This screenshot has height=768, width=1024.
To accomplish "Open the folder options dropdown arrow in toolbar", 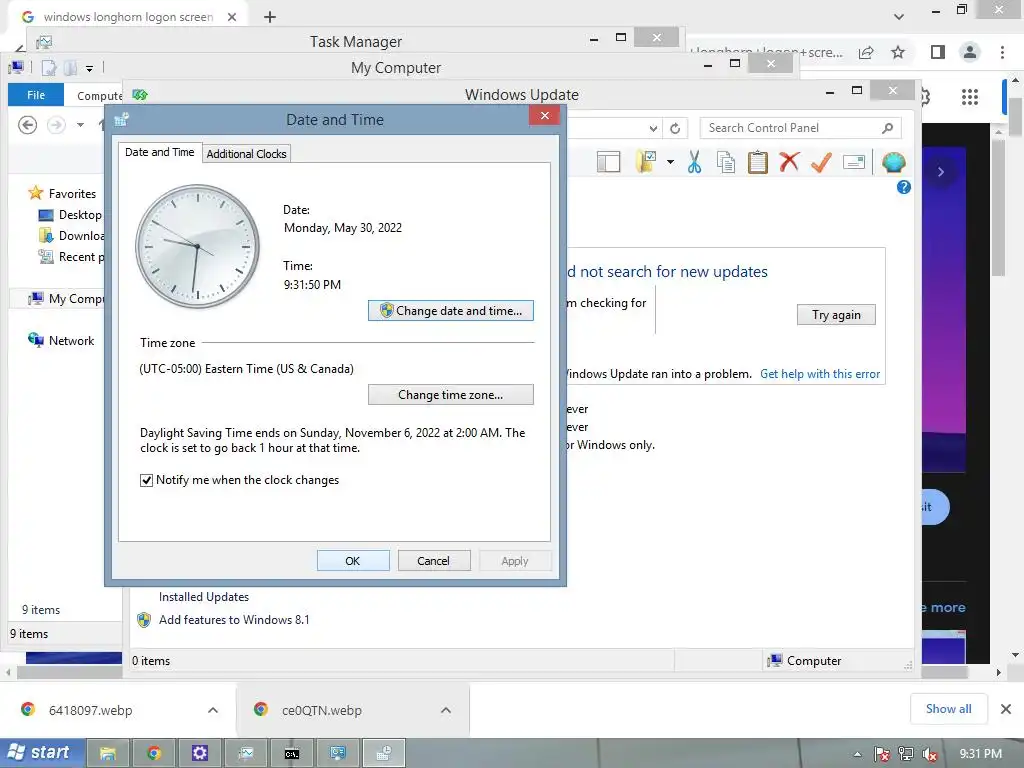I will (670, 161).
